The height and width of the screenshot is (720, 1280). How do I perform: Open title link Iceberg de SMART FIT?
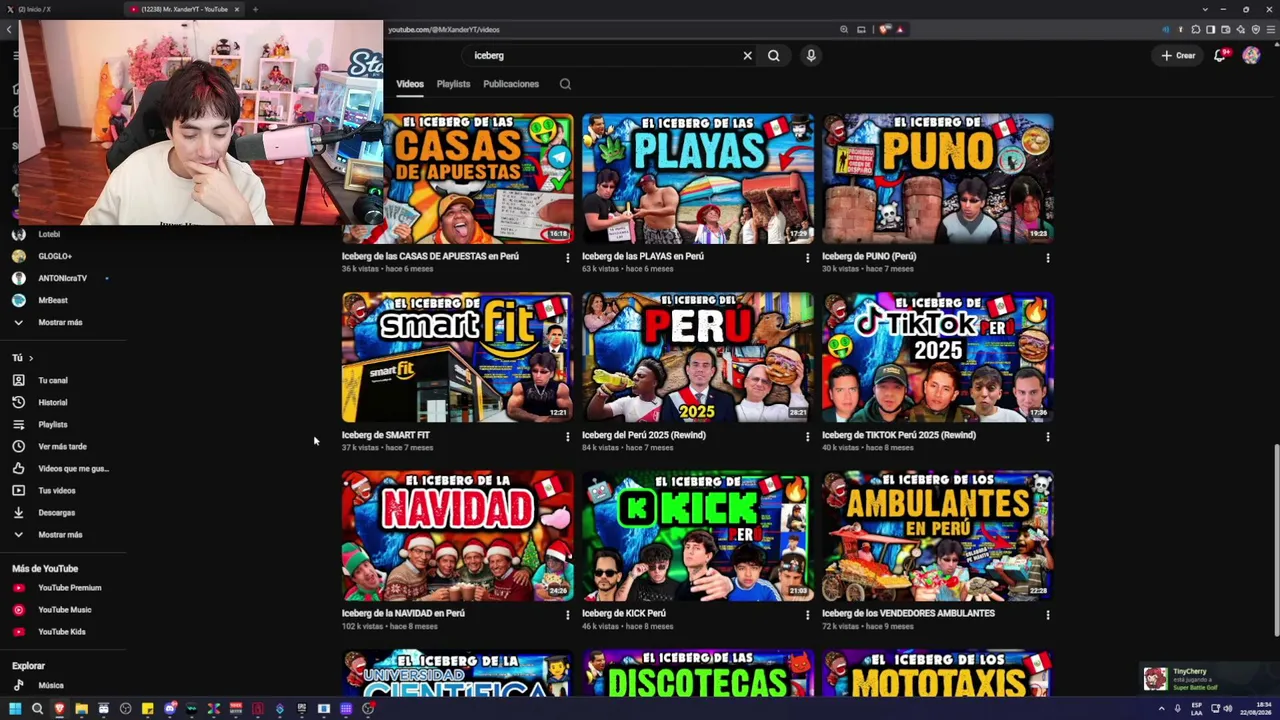point(386,435)
